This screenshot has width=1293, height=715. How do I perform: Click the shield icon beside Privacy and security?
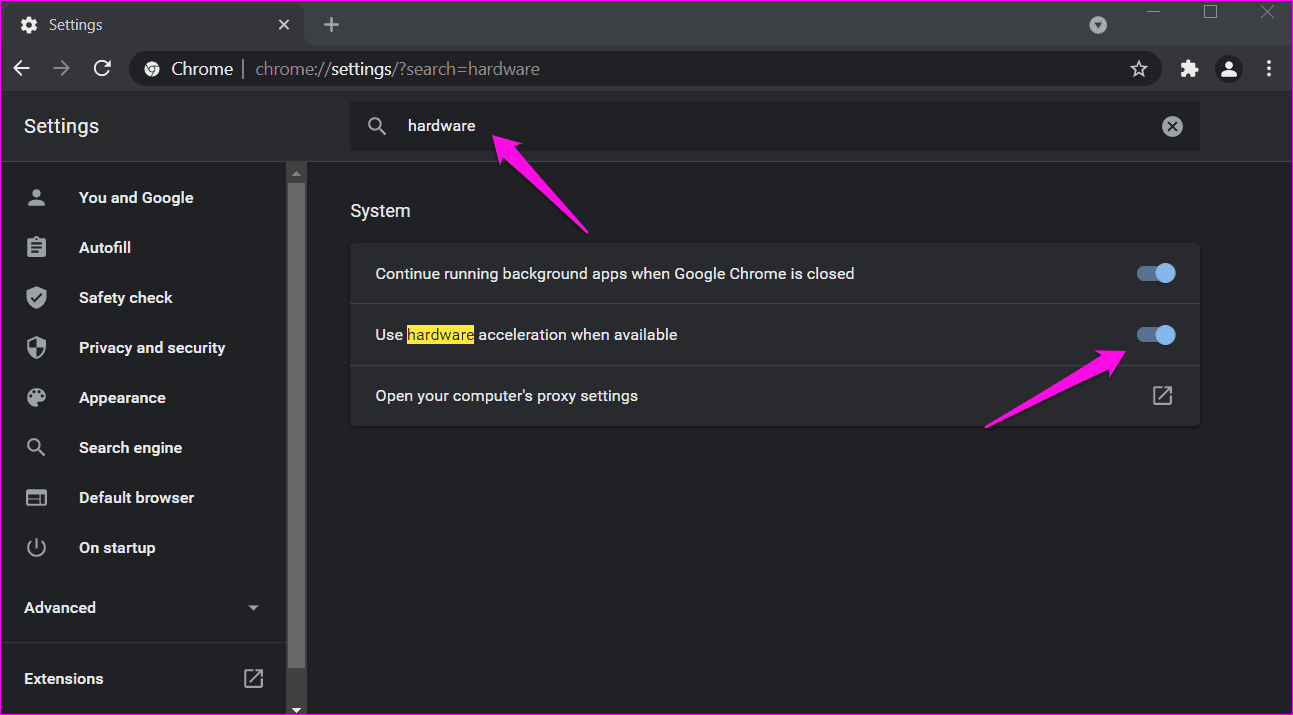pyautogui.click(x=37, y=347)
